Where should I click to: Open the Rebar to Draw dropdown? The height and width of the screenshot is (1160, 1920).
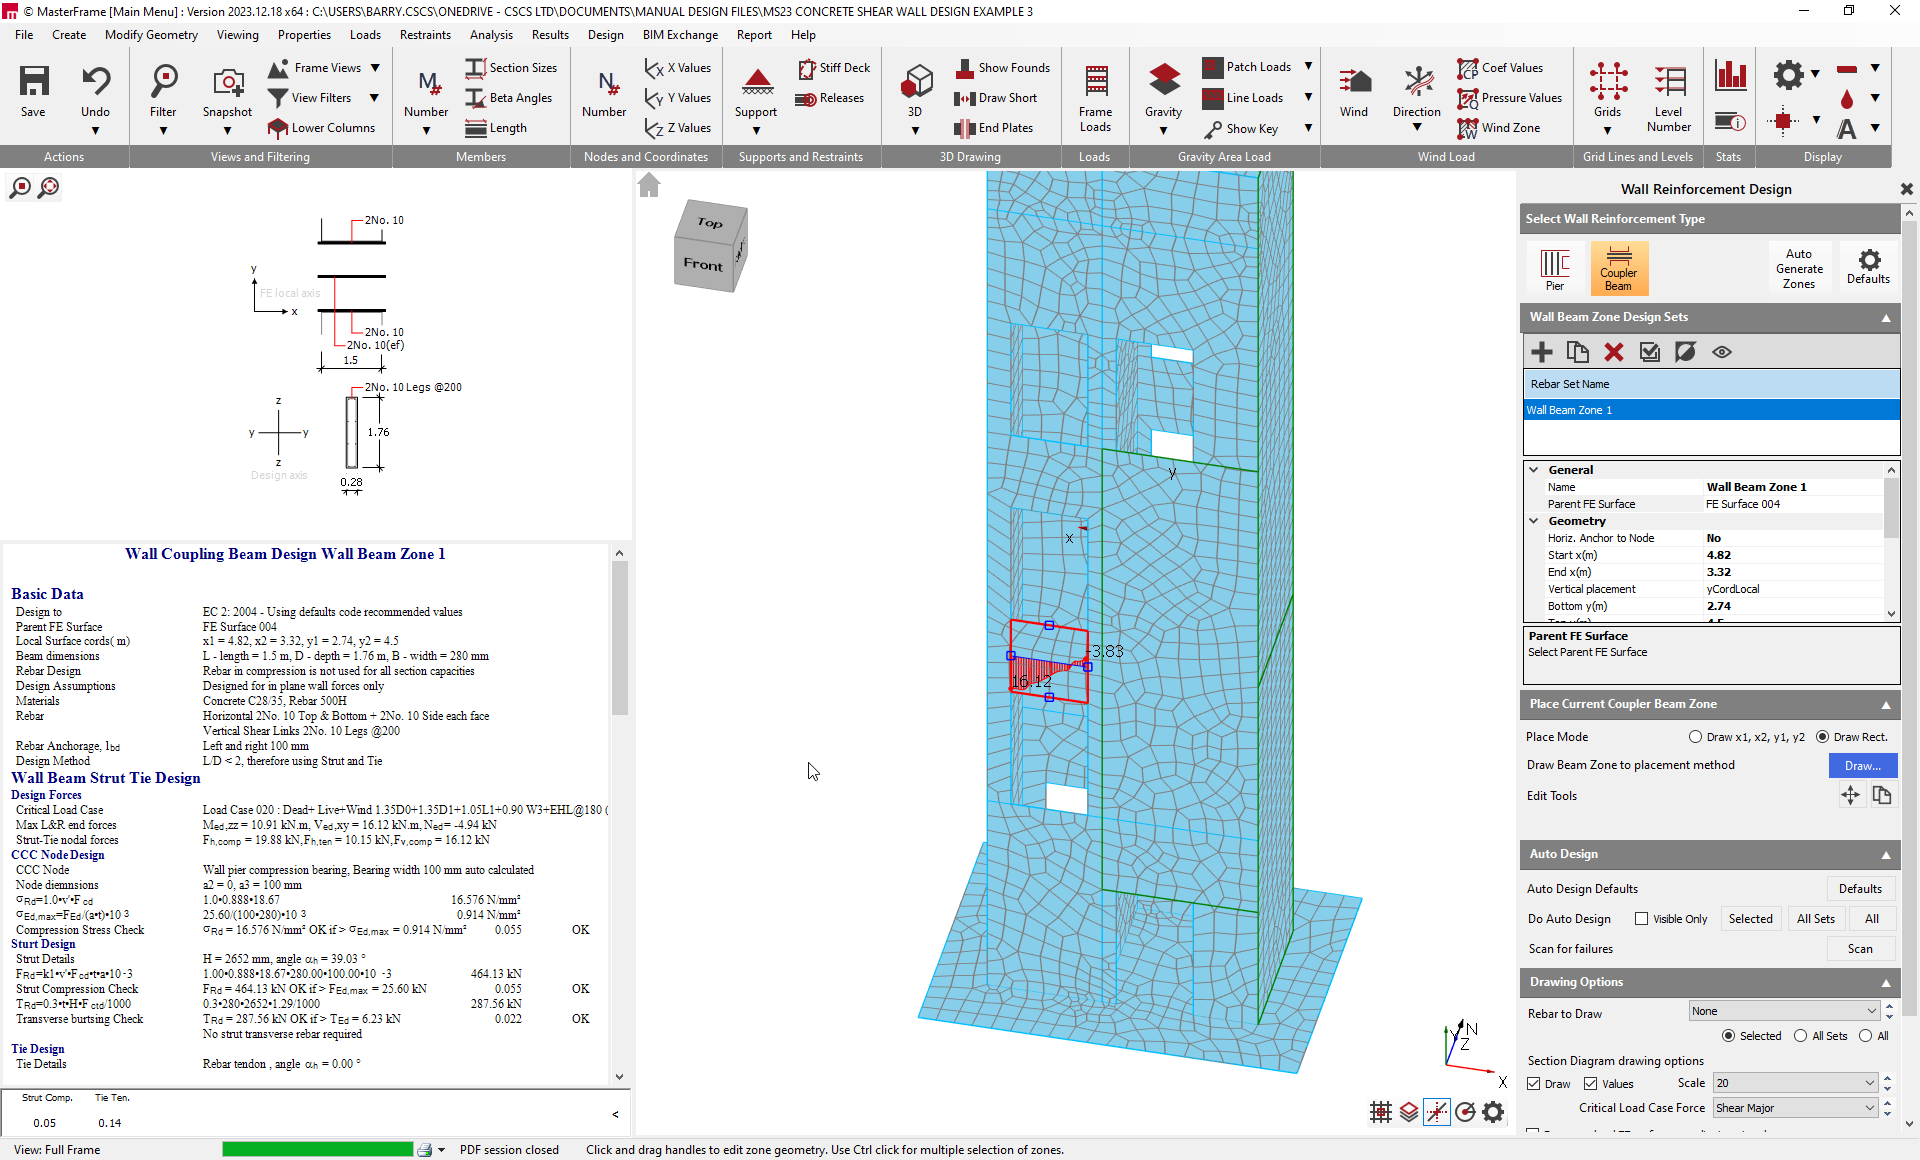coord(1785,1012)
